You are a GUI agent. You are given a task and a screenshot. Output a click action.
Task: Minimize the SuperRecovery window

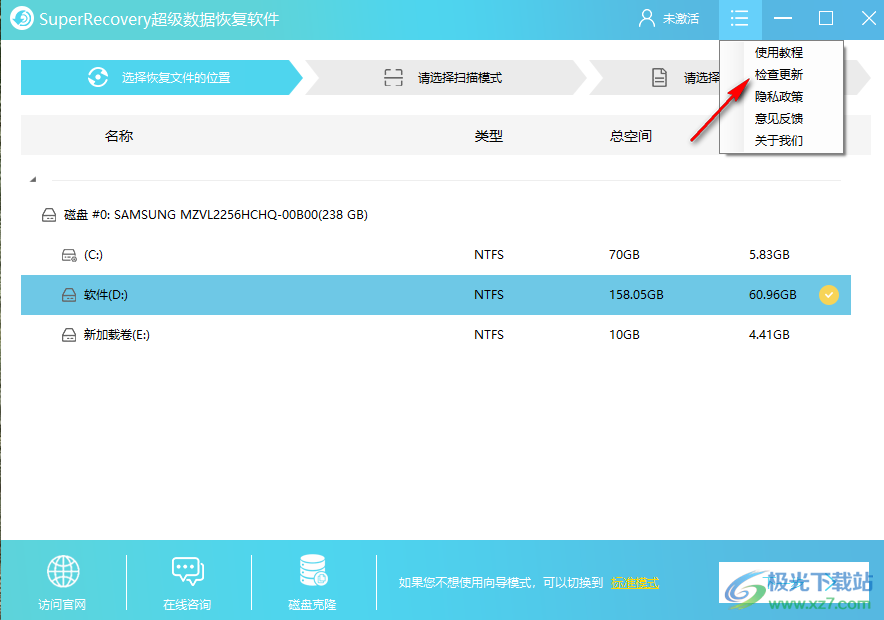click(783, 19)
